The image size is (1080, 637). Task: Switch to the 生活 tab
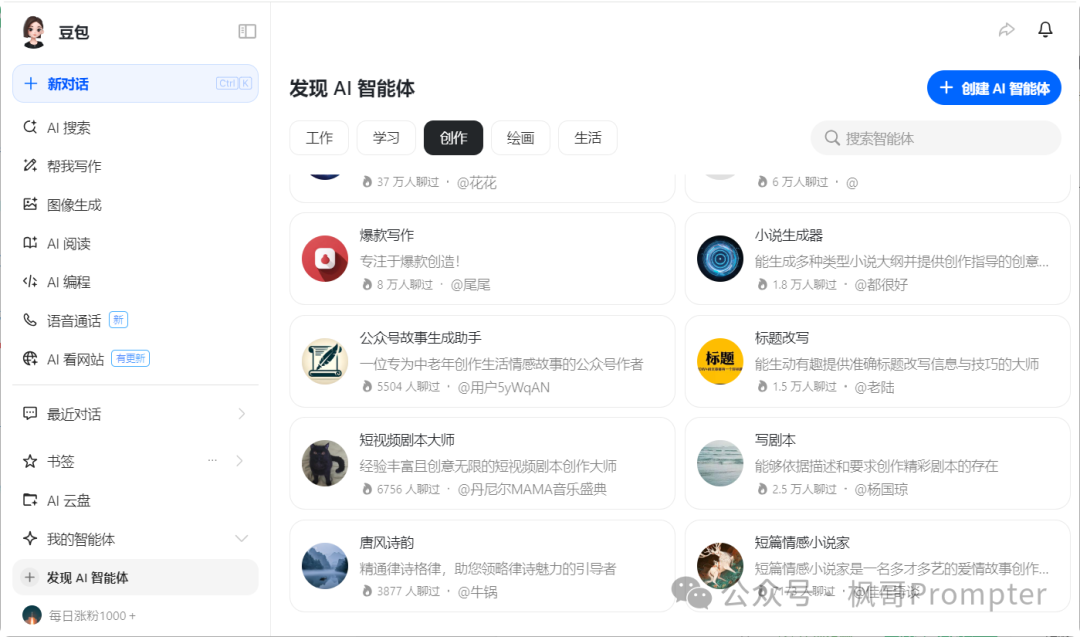[588, 138]
